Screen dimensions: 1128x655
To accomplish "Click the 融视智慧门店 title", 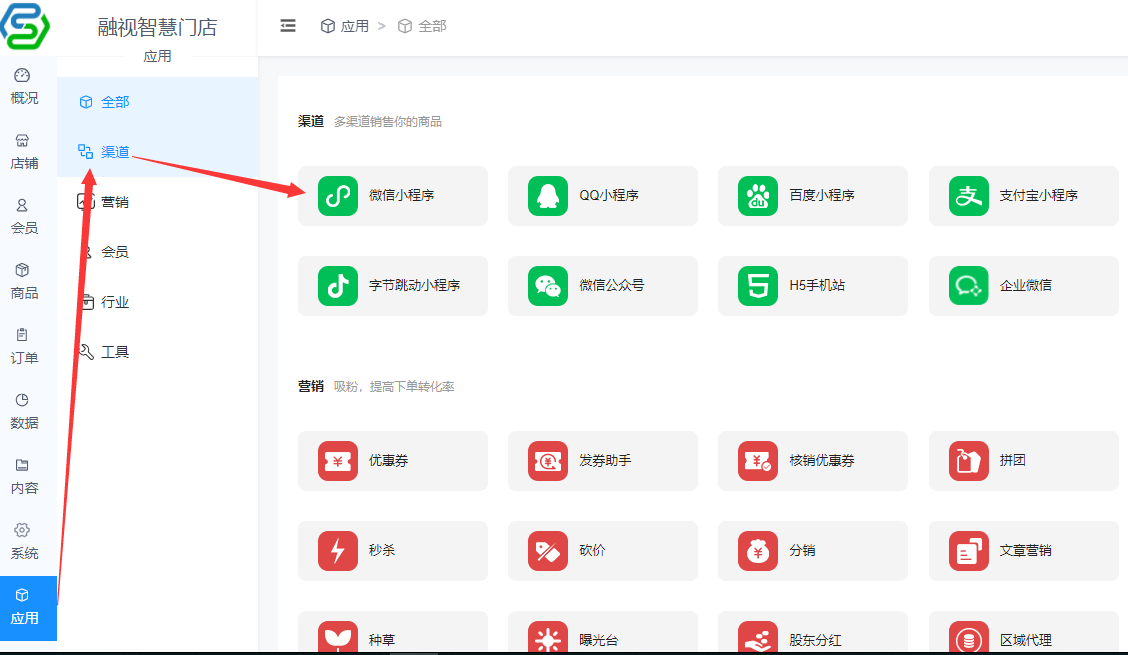I will [158, 27].
